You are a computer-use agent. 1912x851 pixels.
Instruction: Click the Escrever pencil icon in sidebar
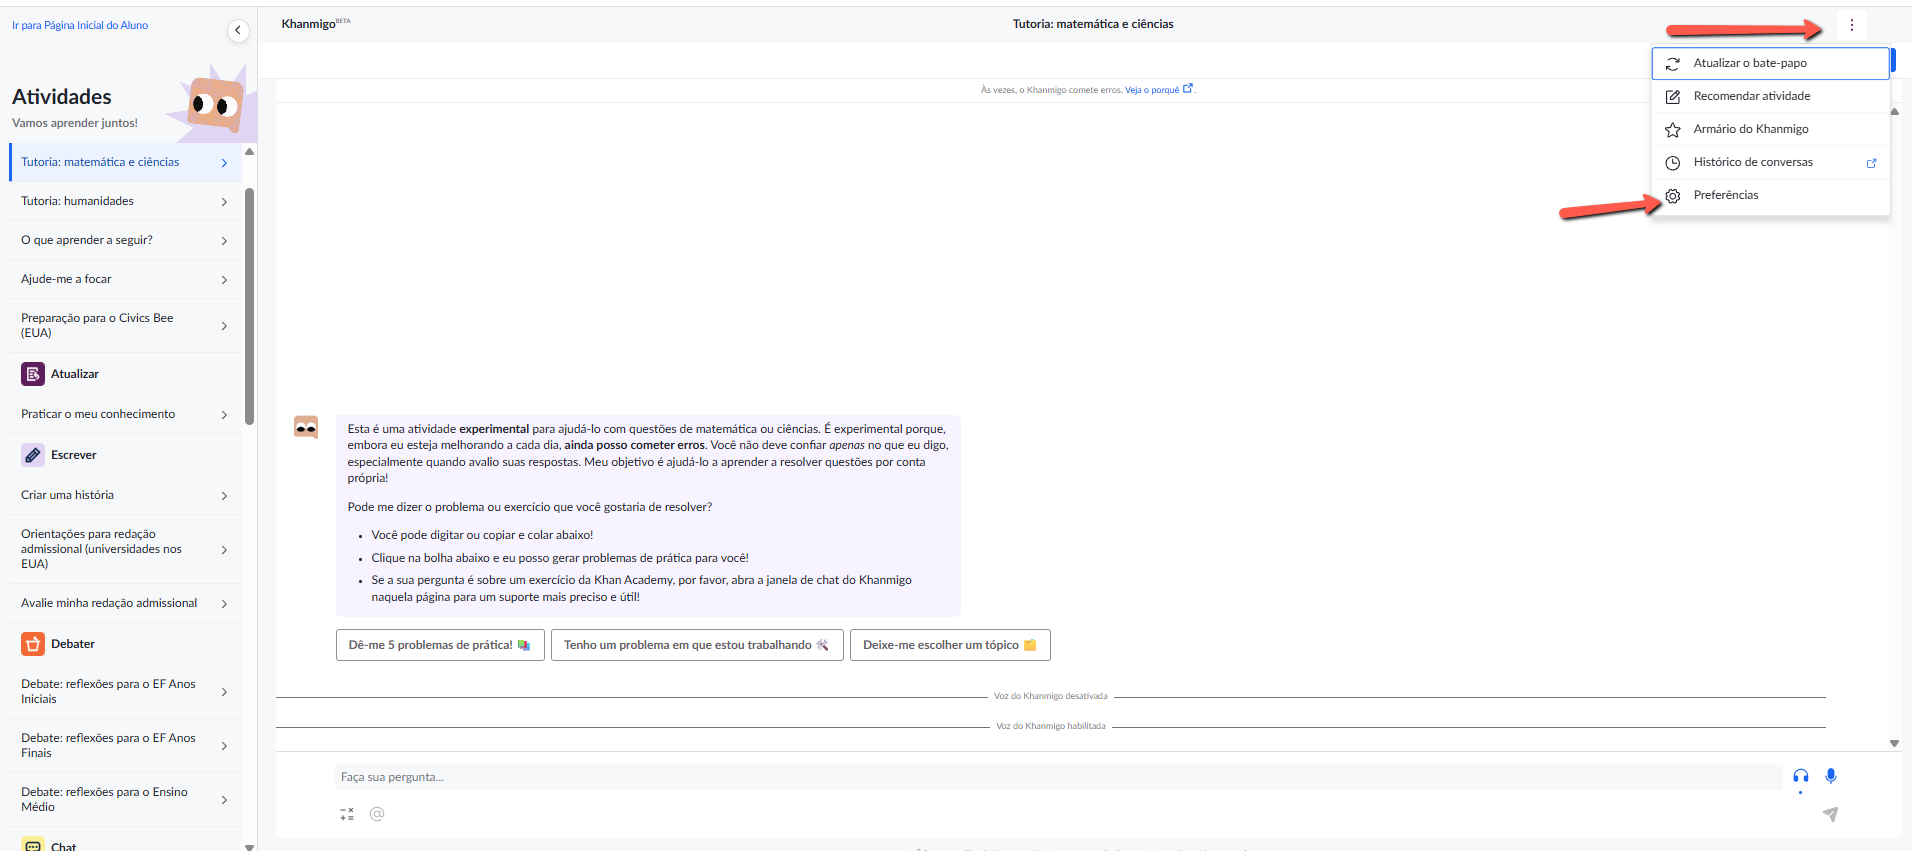coord(33,455)
